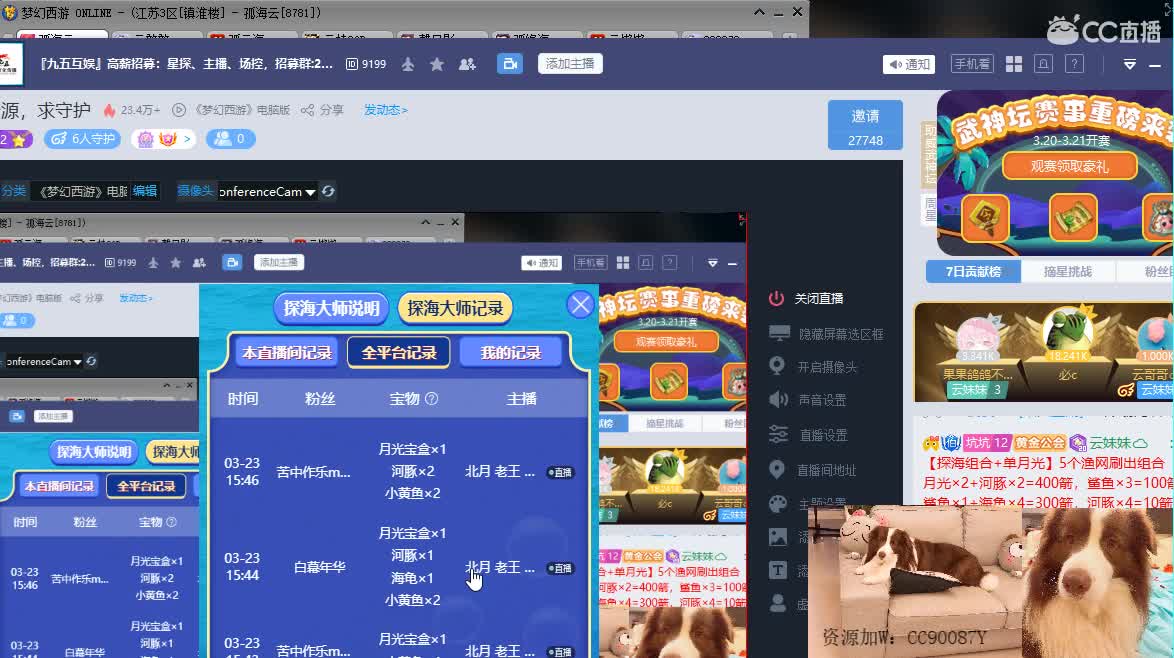Select 隐藏屏幕选区框 option
The width and height of the screenshot is (1174, 658).
[x=841, y=334]
